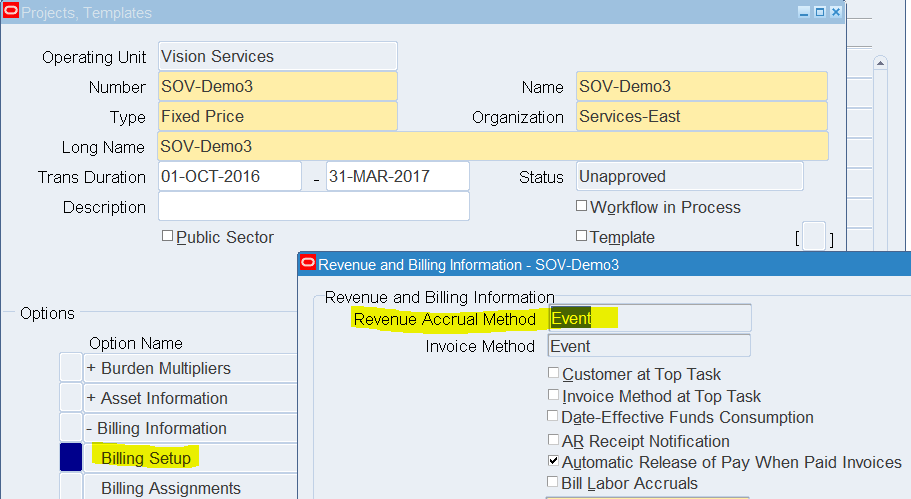
Task: Click the Options group label
Action: coord(48,313)
